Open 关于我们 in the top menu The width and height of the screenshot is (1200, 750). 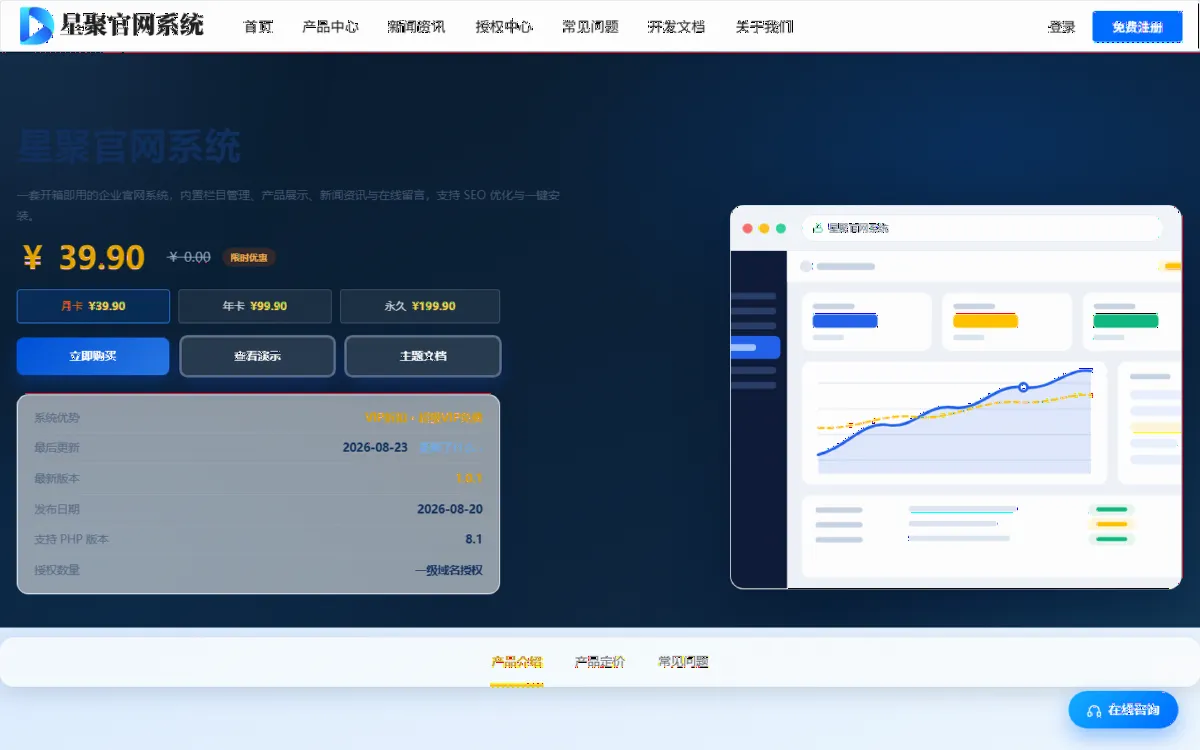pos(764,27)
